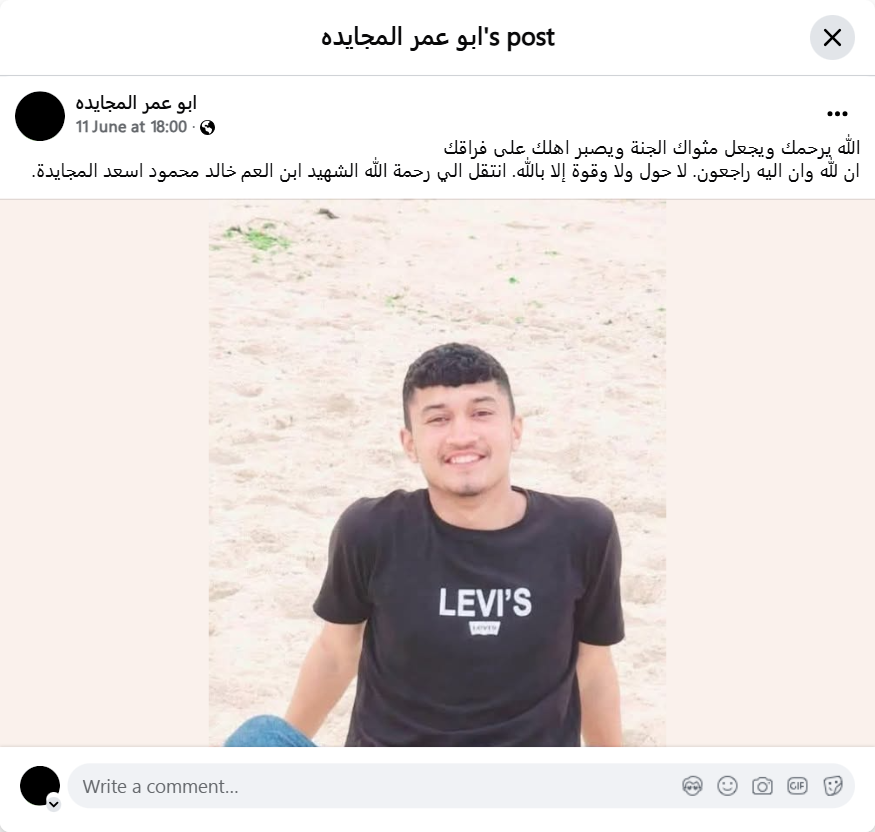Click the dialog title heading text
The width and height of the screenshot is (875, 832).
tap(438, 37)
